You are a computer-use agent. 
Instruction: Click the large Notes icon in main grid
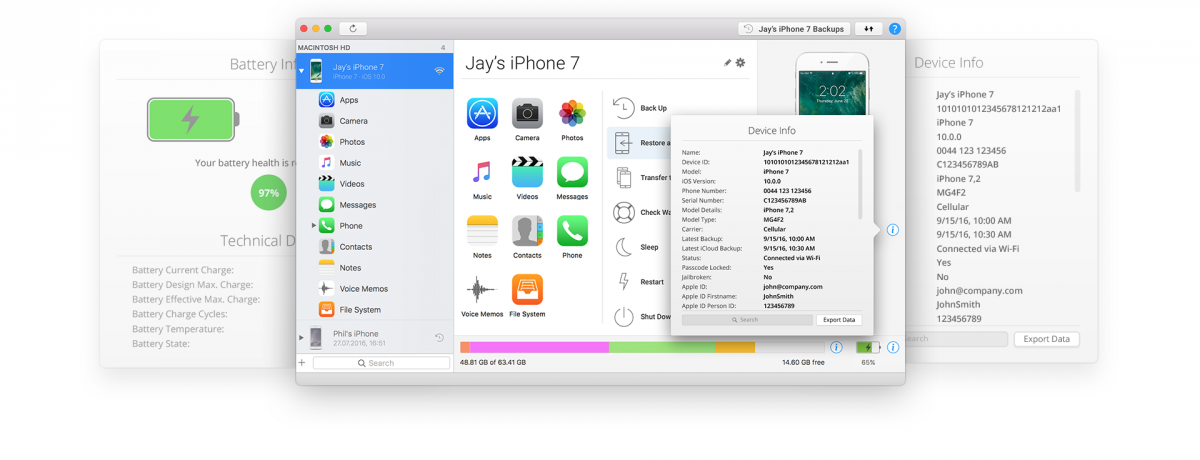coord(482,231)
